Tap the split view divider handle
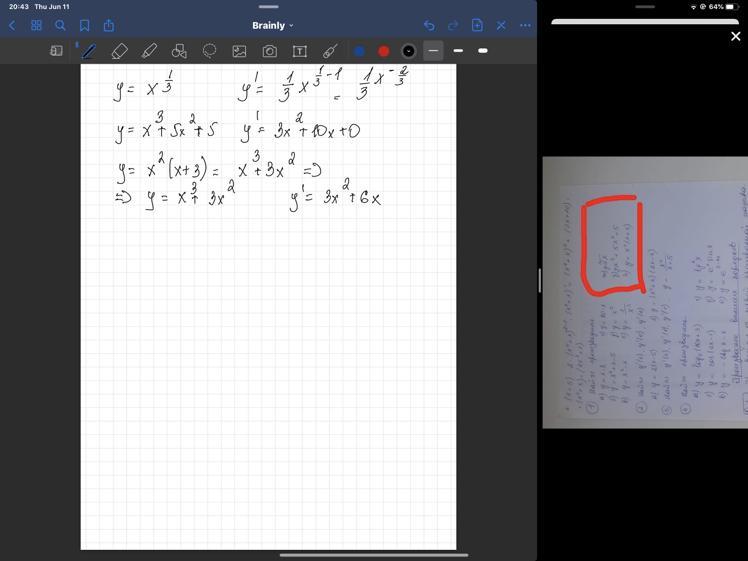The image size is (748, 561). [x=540, y=280]
